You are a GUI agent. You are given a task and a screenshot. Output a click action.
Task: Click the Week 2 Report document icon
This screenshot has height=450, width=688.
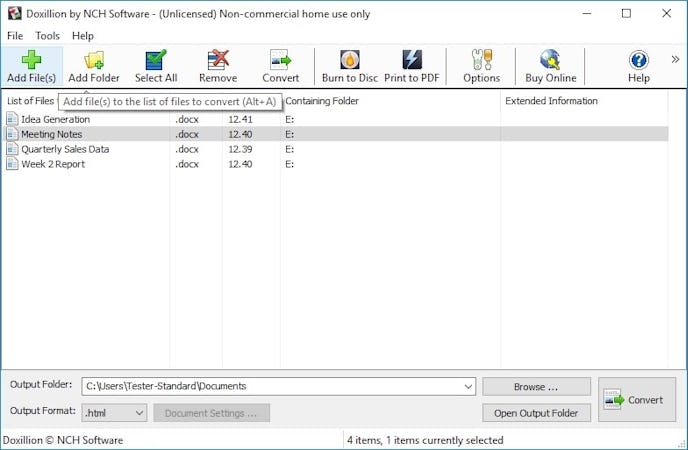[12, 164]
